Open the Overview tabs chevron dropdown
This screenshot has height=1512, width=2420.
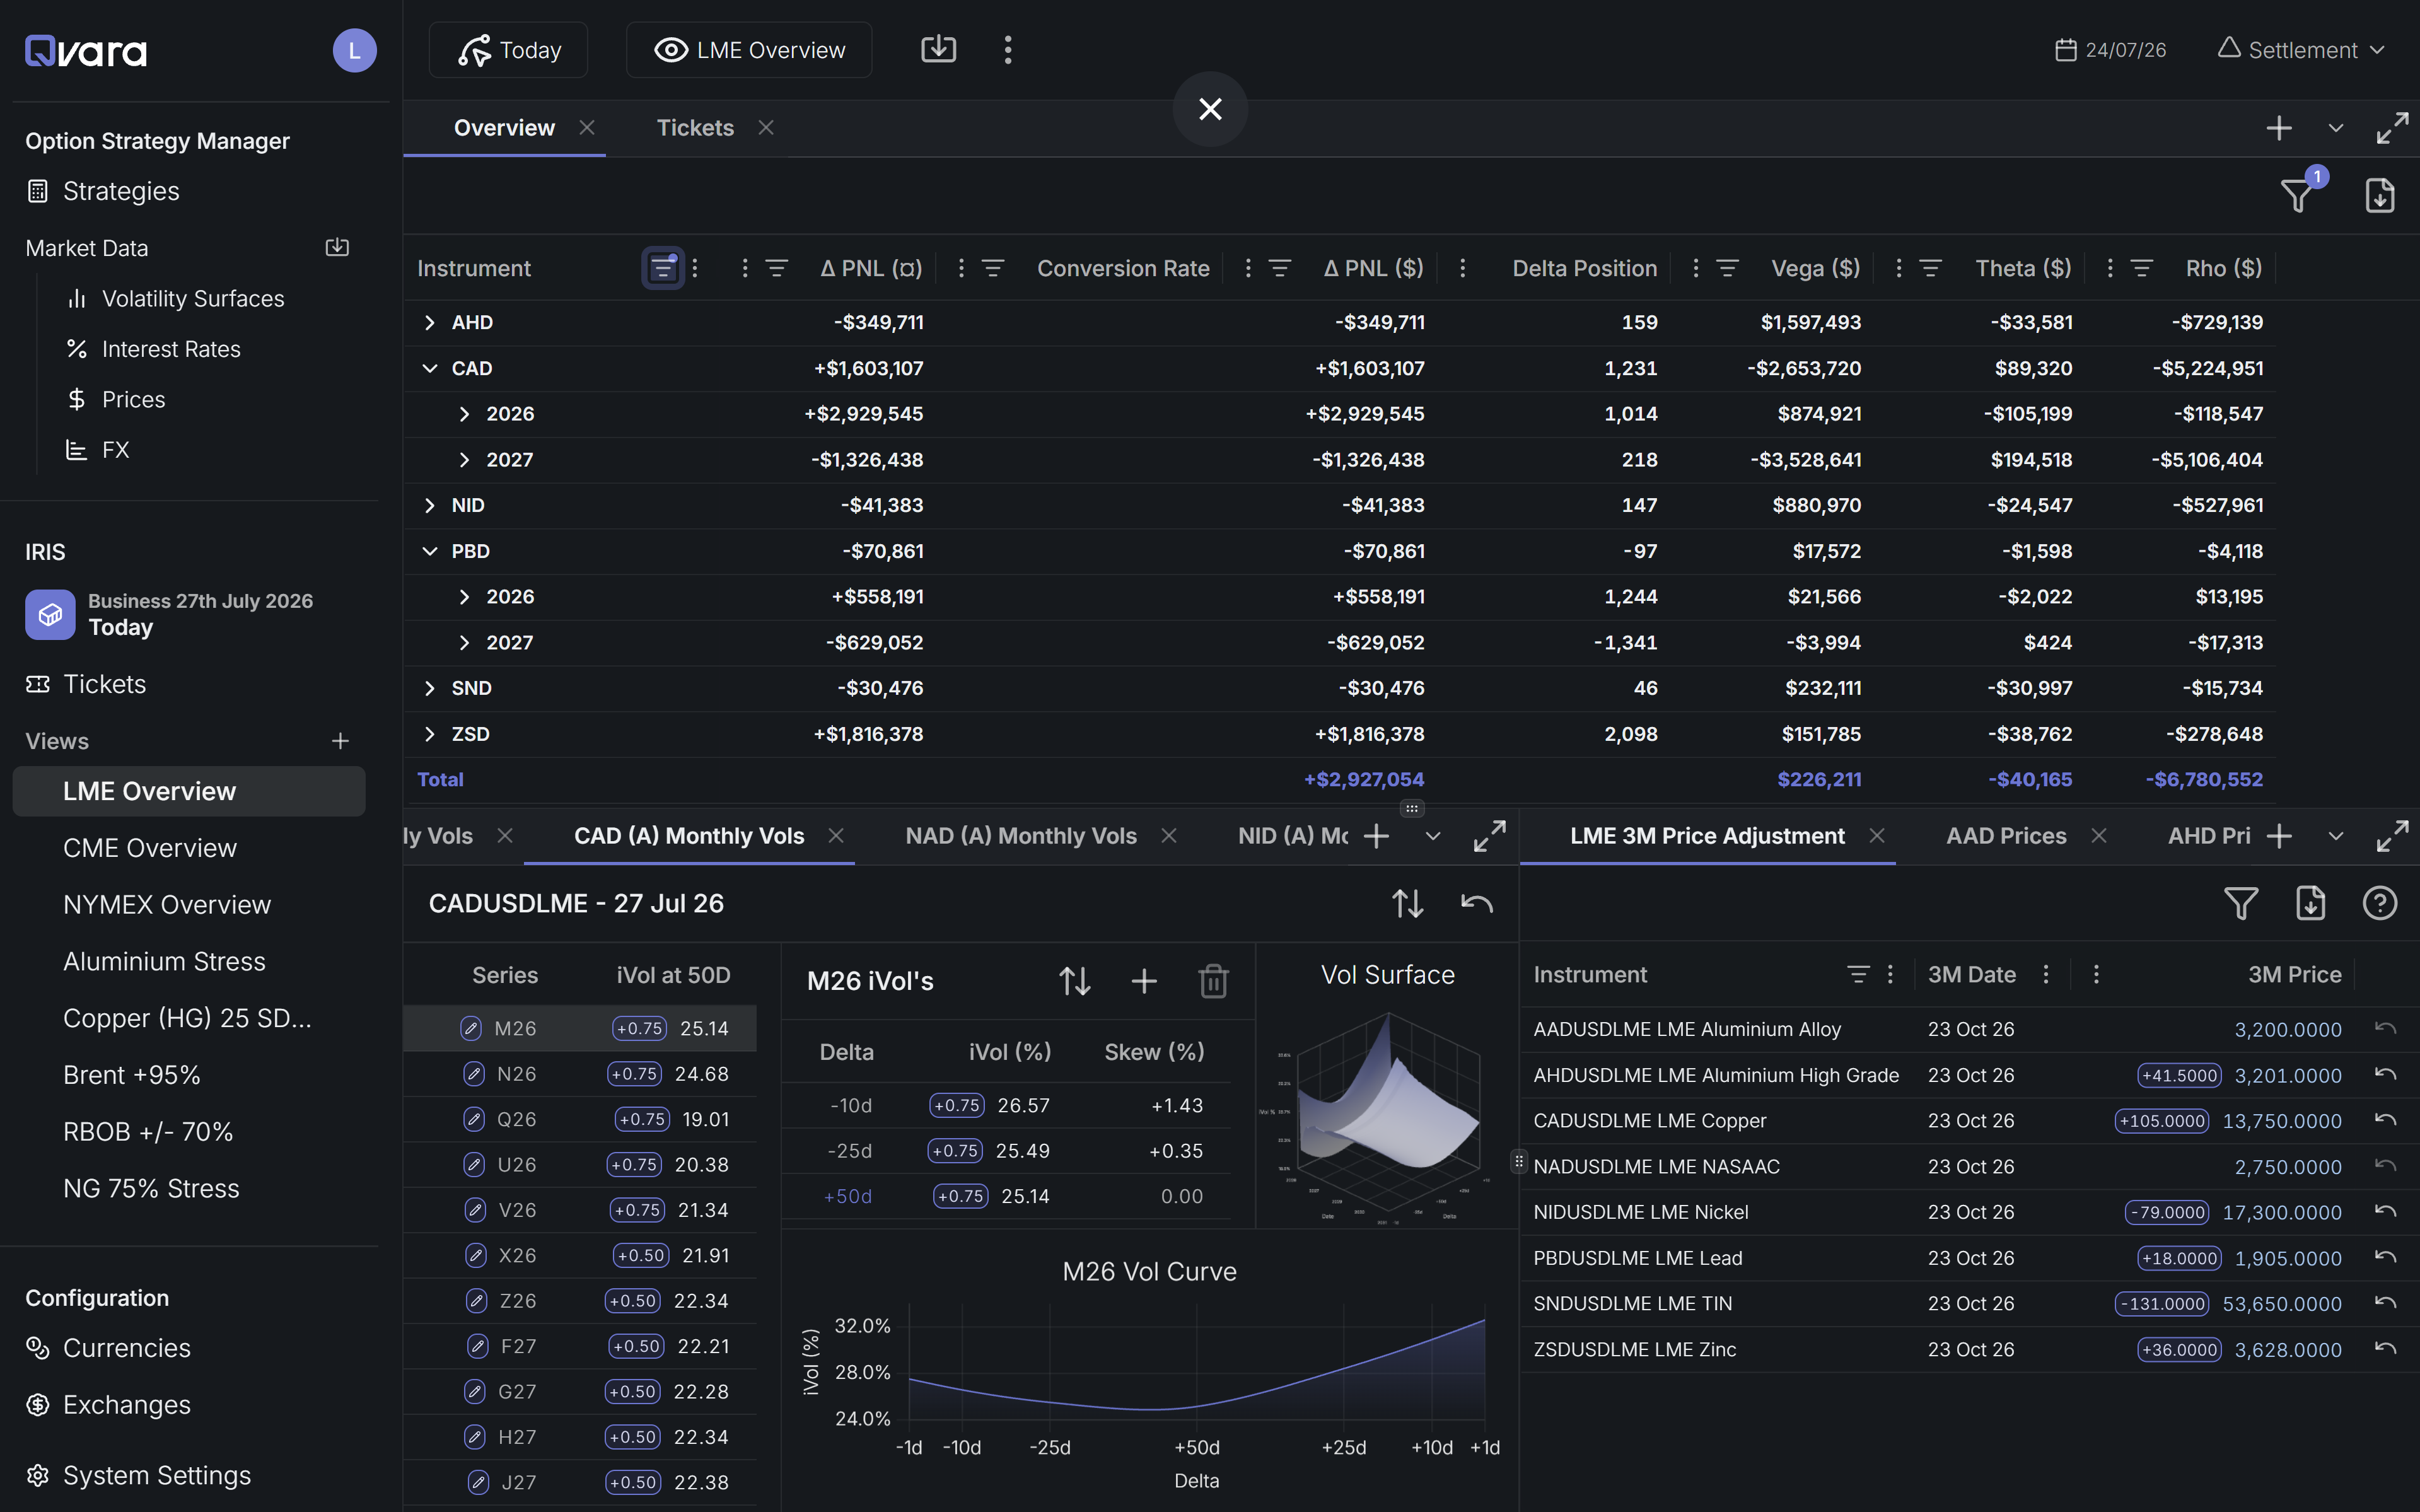click(2335, 128)
